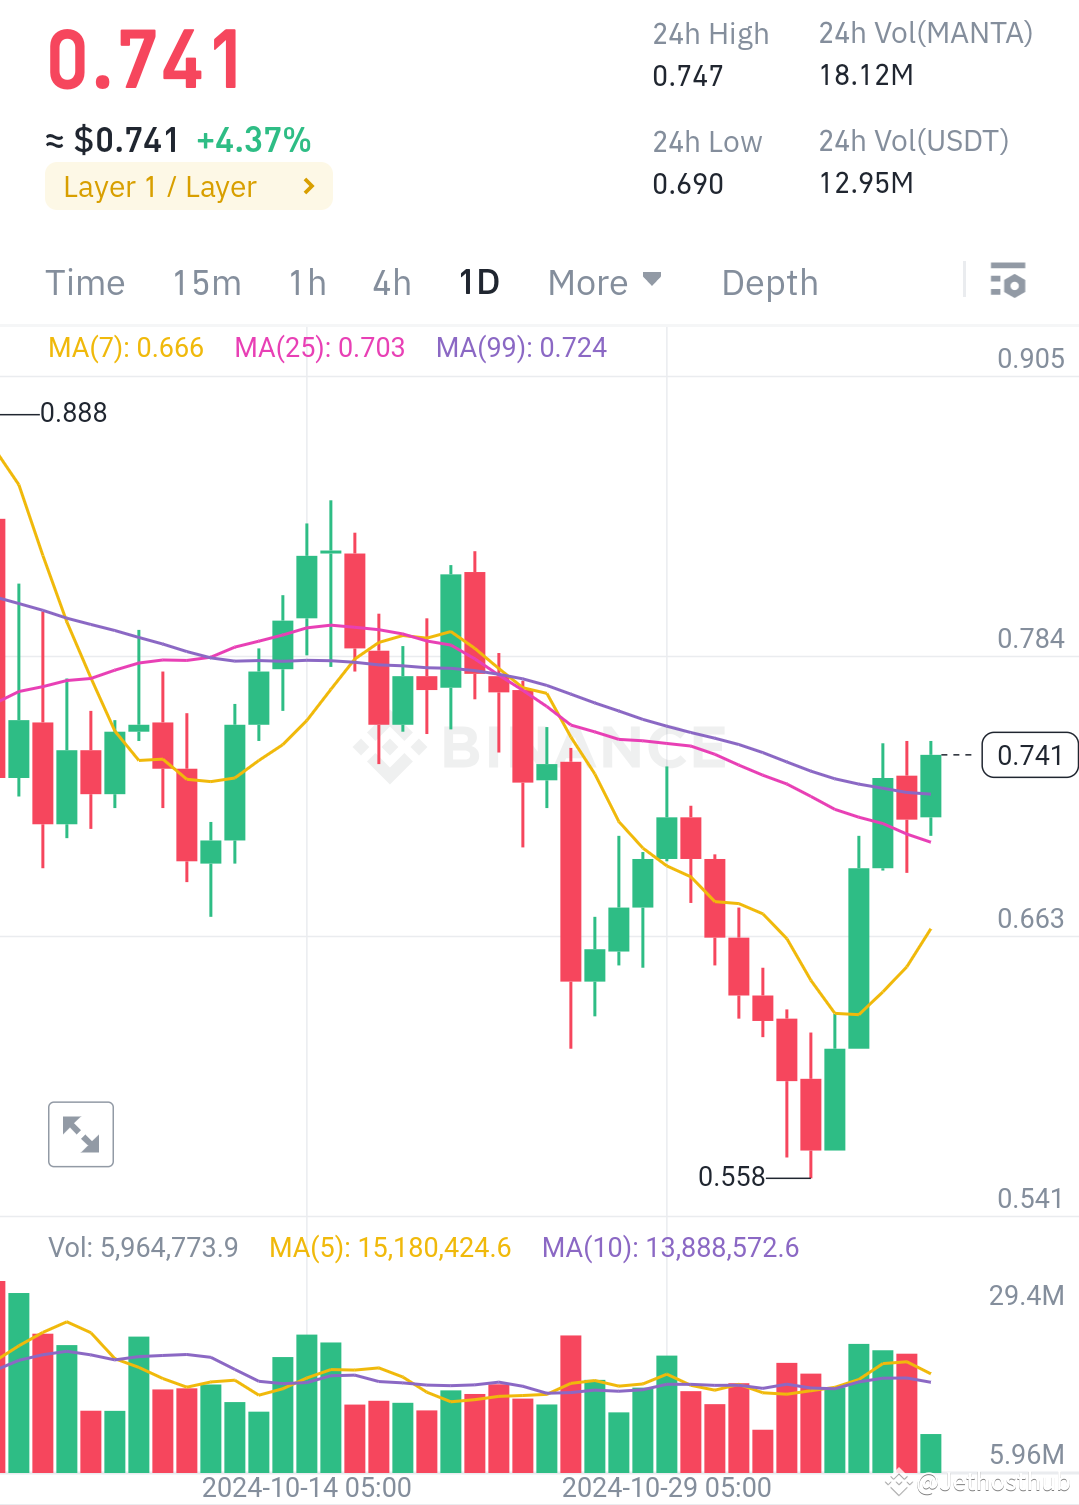Click the Vol: 5,964,773.9 label

143,1247
